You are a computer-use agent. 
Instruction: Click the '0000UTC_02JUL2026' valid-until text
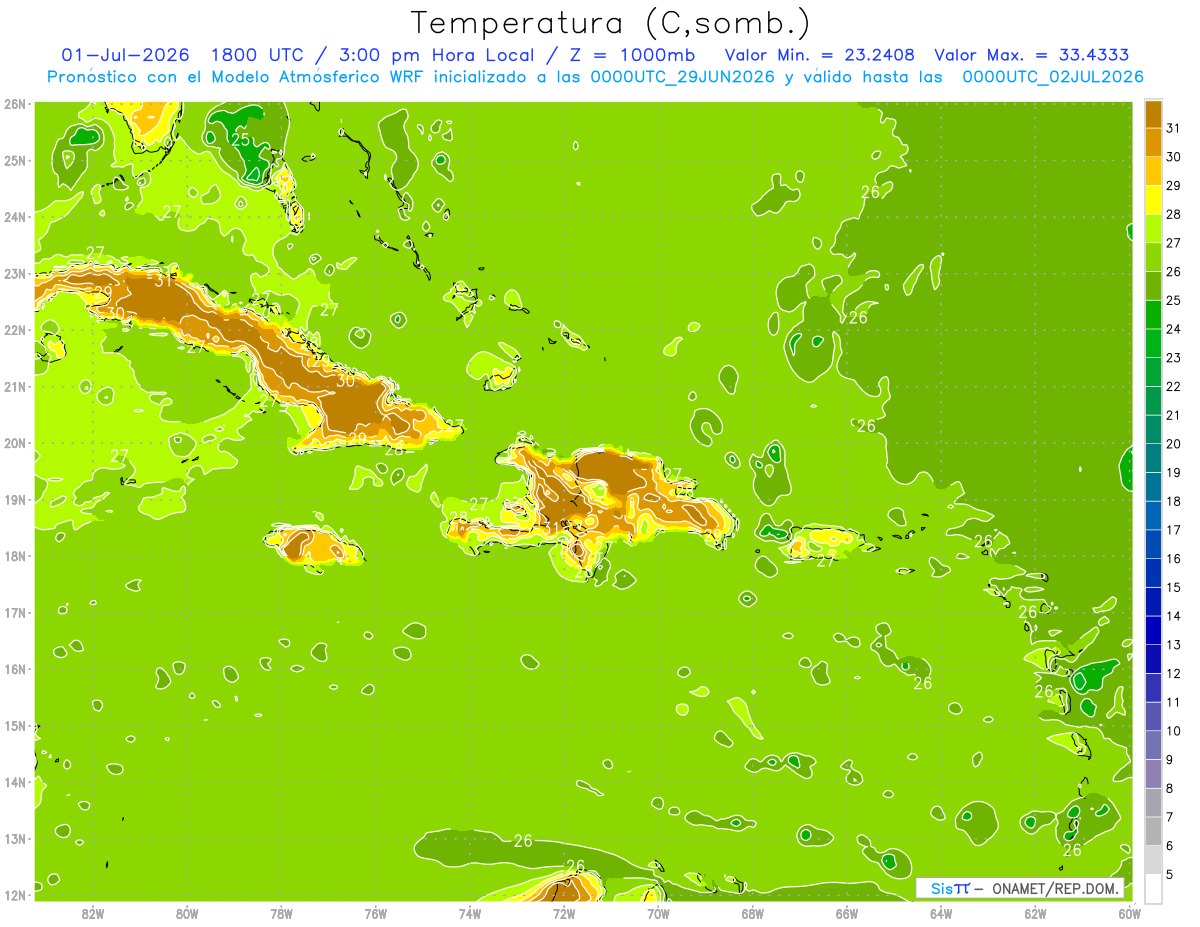pos(1053,77)
